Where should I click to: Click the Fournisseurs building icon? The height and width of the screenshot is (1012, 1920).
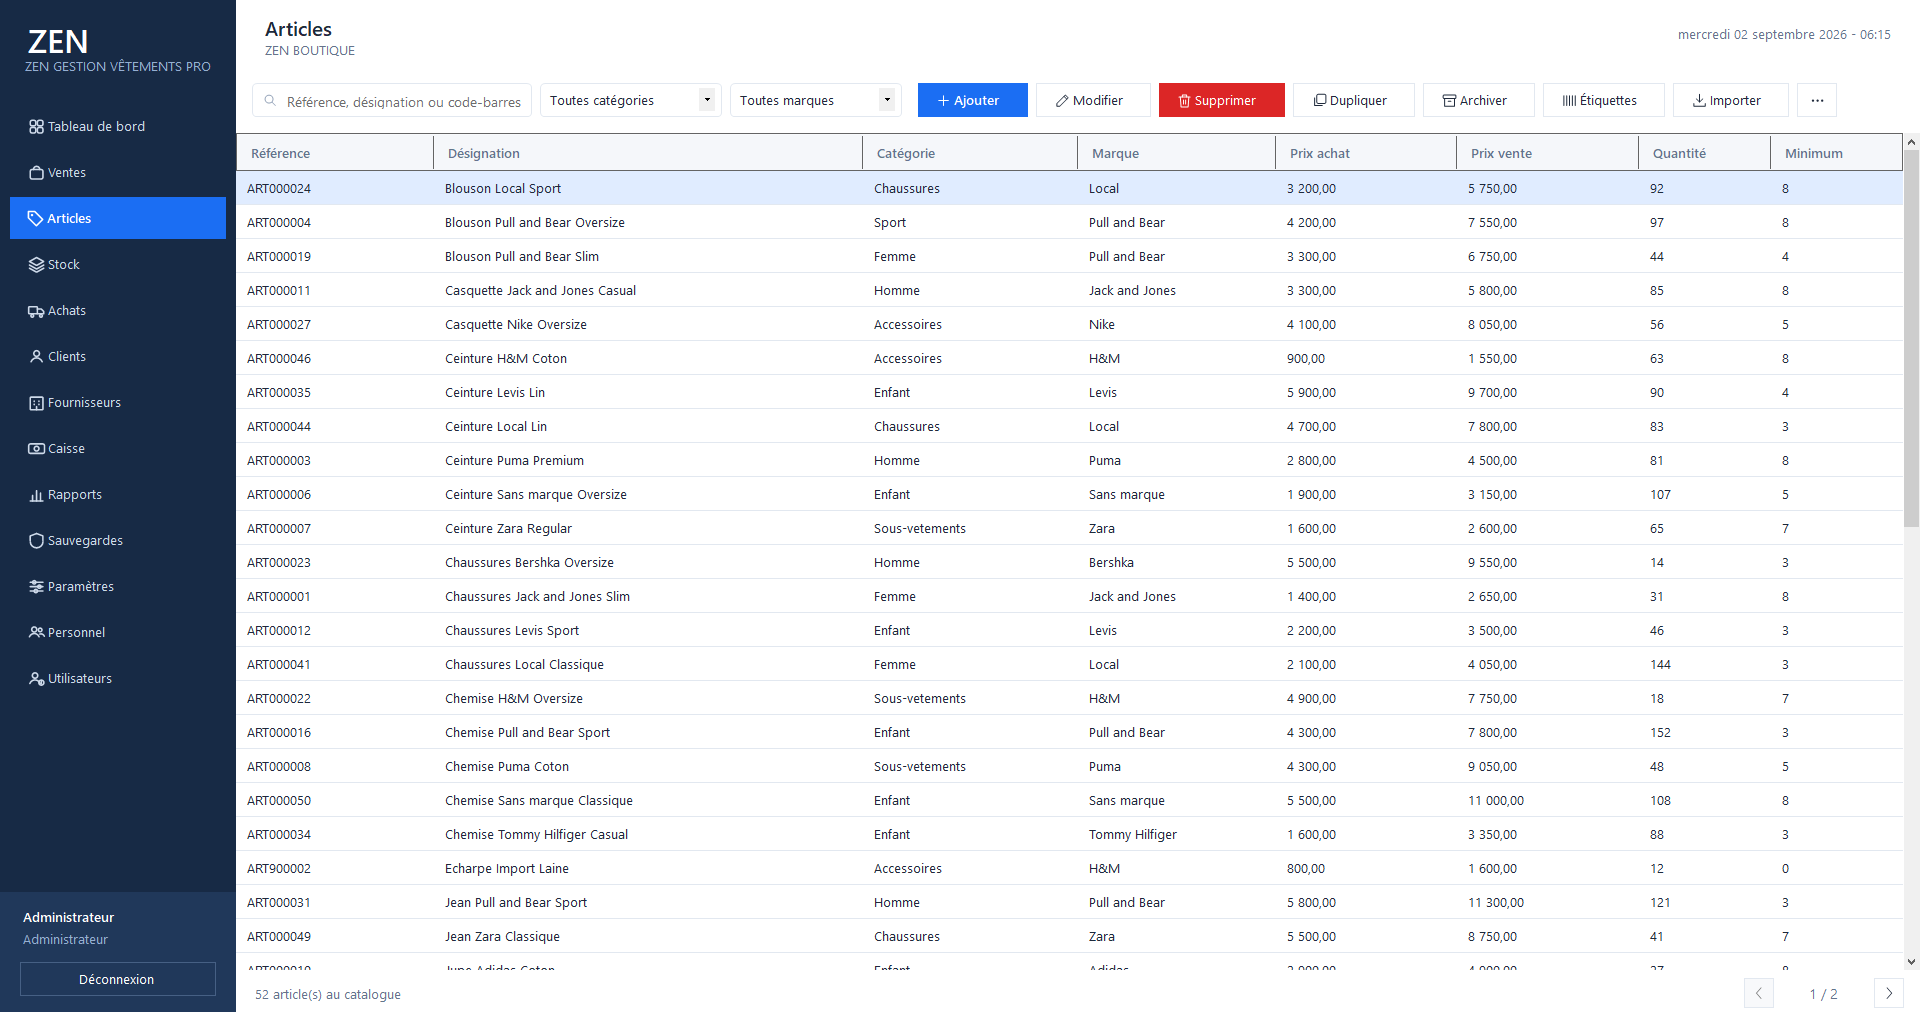pos(36,403)
